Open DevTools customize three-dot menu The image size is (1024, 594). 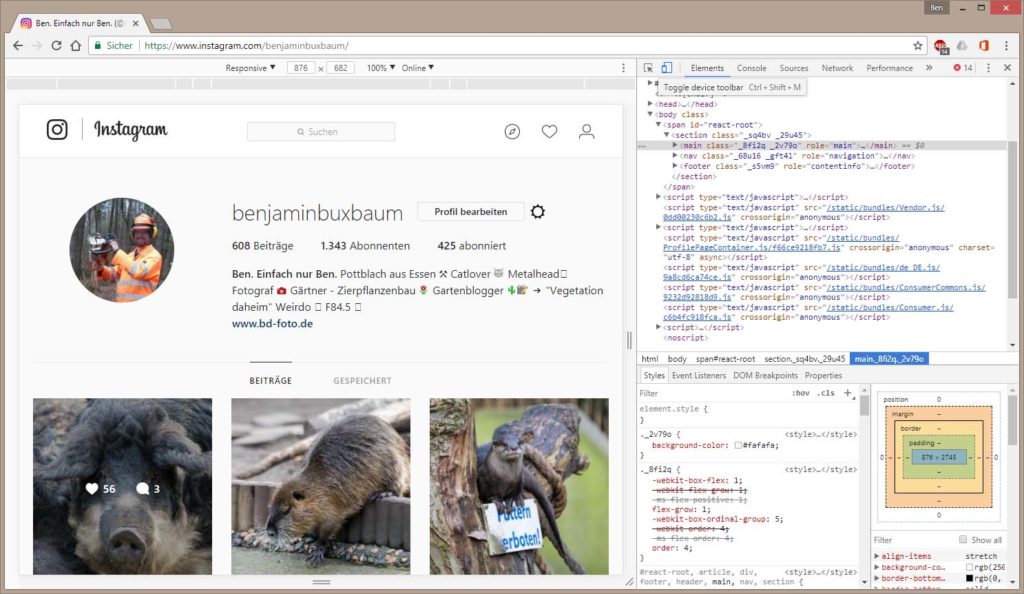pyautogui.click(x=988, y=68)
